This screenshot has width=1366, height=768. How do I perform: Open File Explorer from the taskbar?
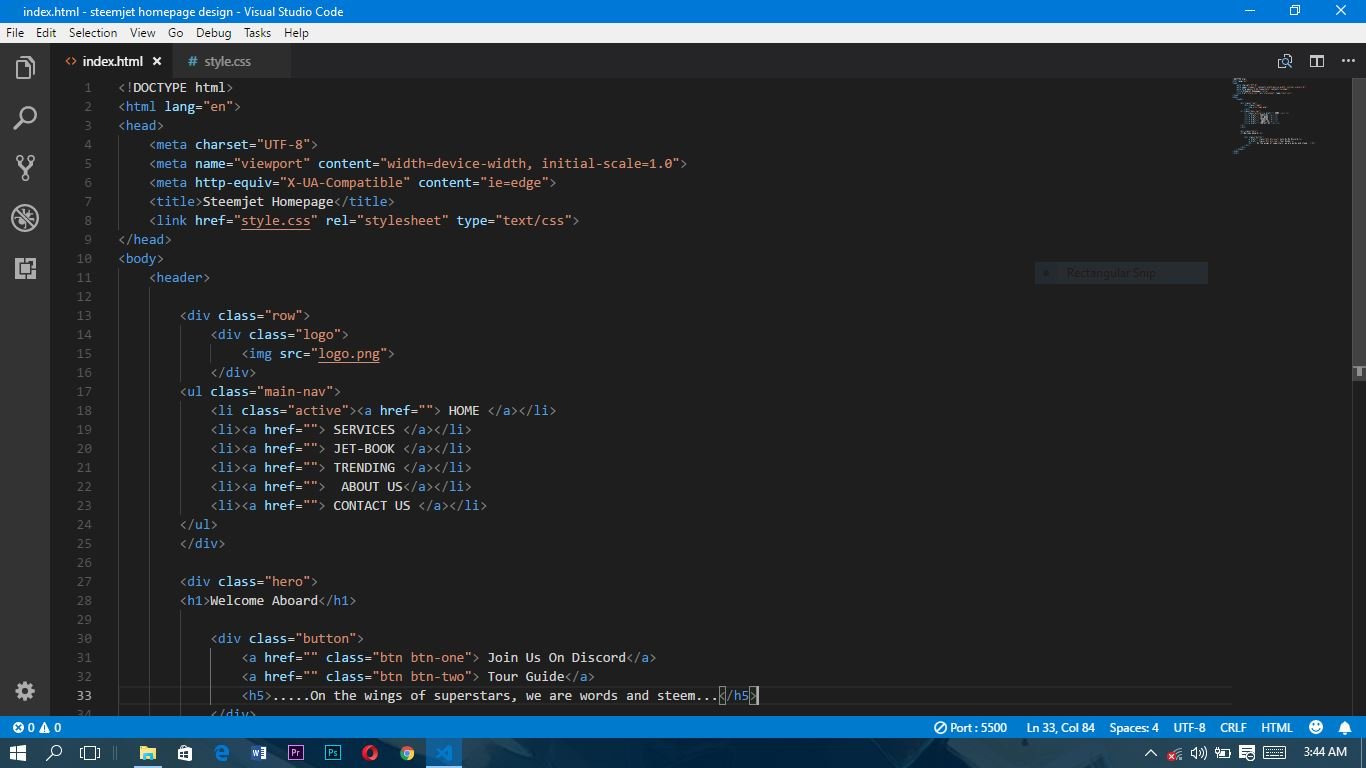(x=148, y=753)
